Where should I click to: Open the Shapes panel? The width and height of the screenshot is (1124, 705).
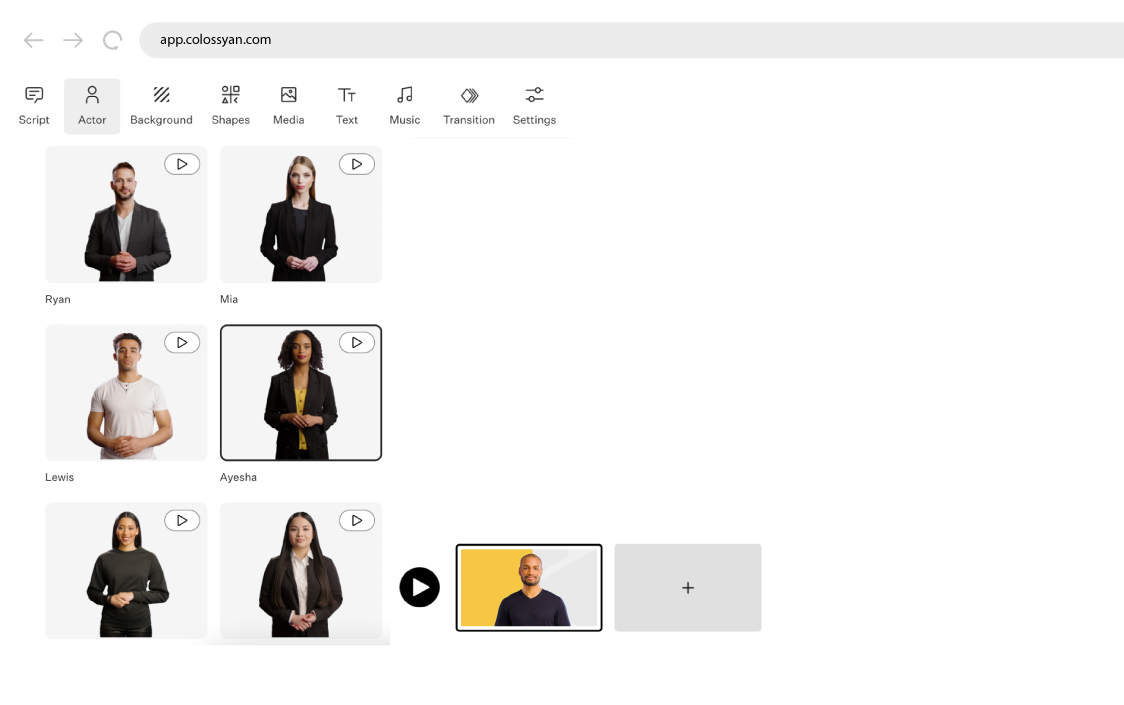230,105
